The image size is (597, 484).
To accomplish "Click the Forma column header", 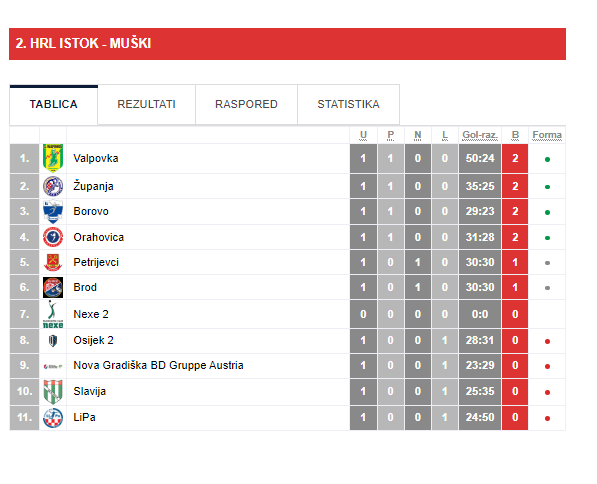I will pos(547,135).
